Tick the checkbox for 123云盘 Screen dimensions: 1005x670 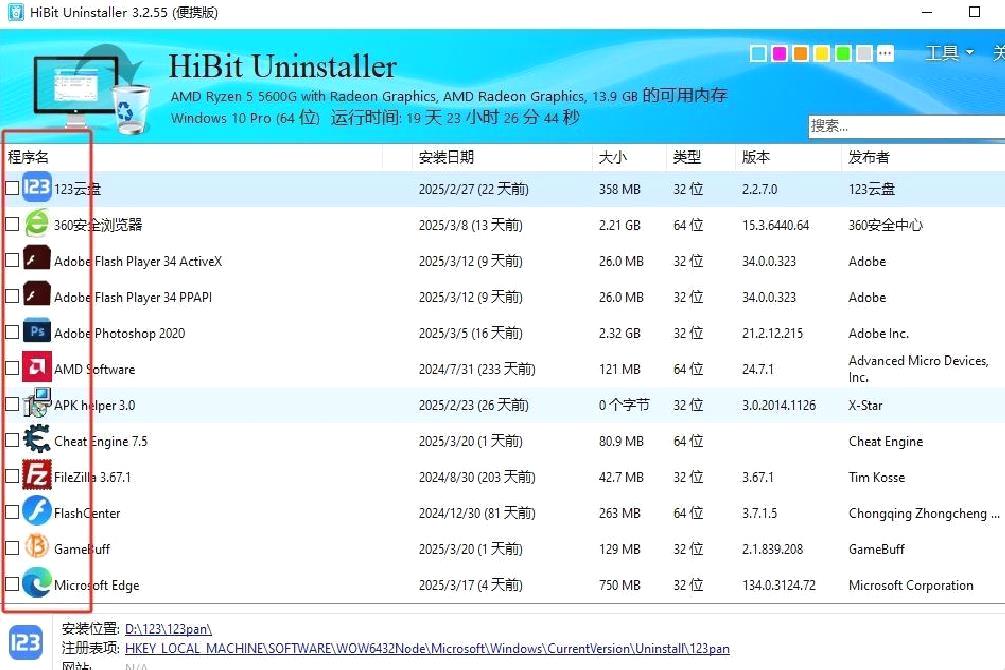point(12,188)
